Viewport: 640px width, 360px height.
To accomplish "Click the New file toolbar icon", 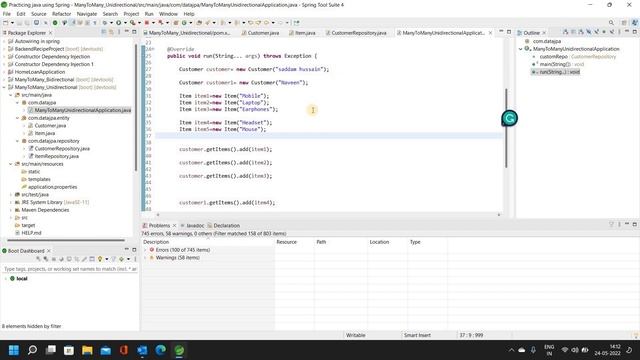I will tap(6, 23).
